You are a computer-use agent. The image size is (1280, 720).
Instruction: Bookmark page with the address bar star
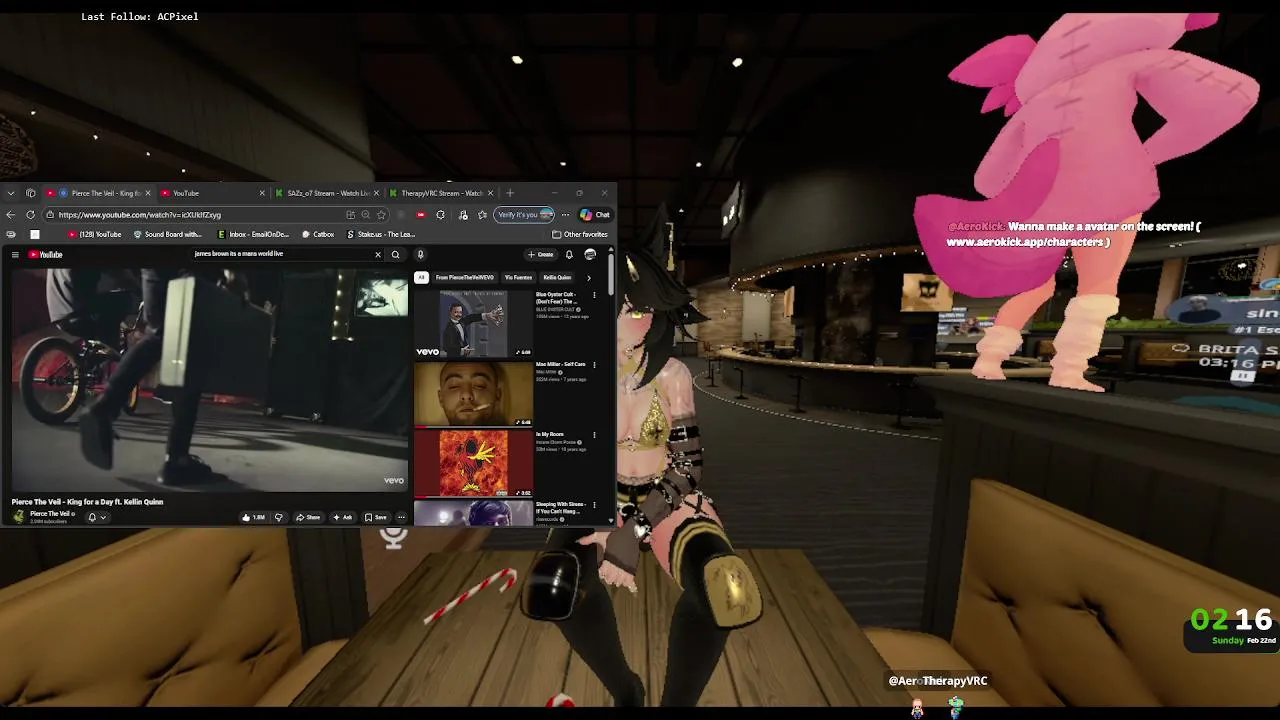coord(381,215)
